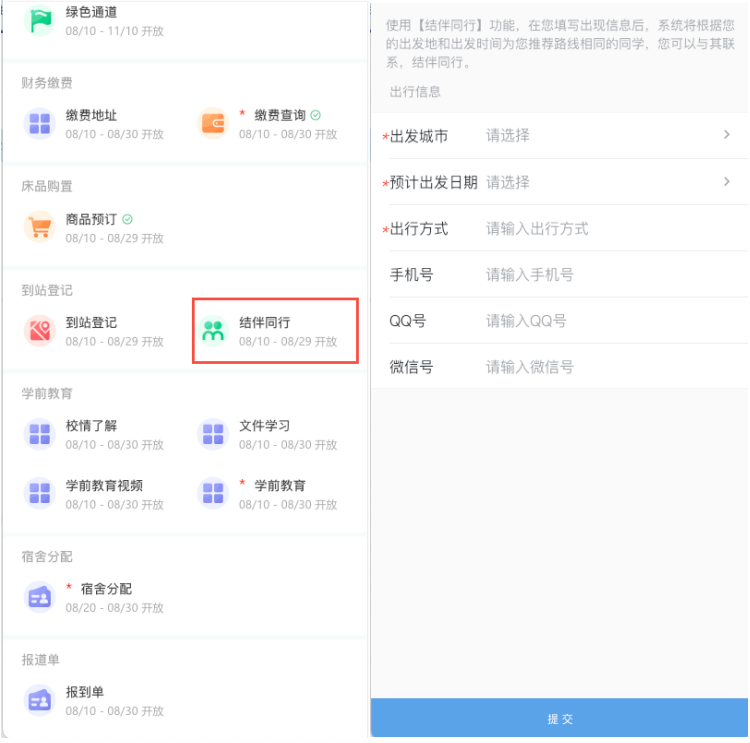Click the 预计出发日期 field label
Image resolution: width=750 pixels, height=743 pixels.
pyautogui.click(x=433, y=182)
